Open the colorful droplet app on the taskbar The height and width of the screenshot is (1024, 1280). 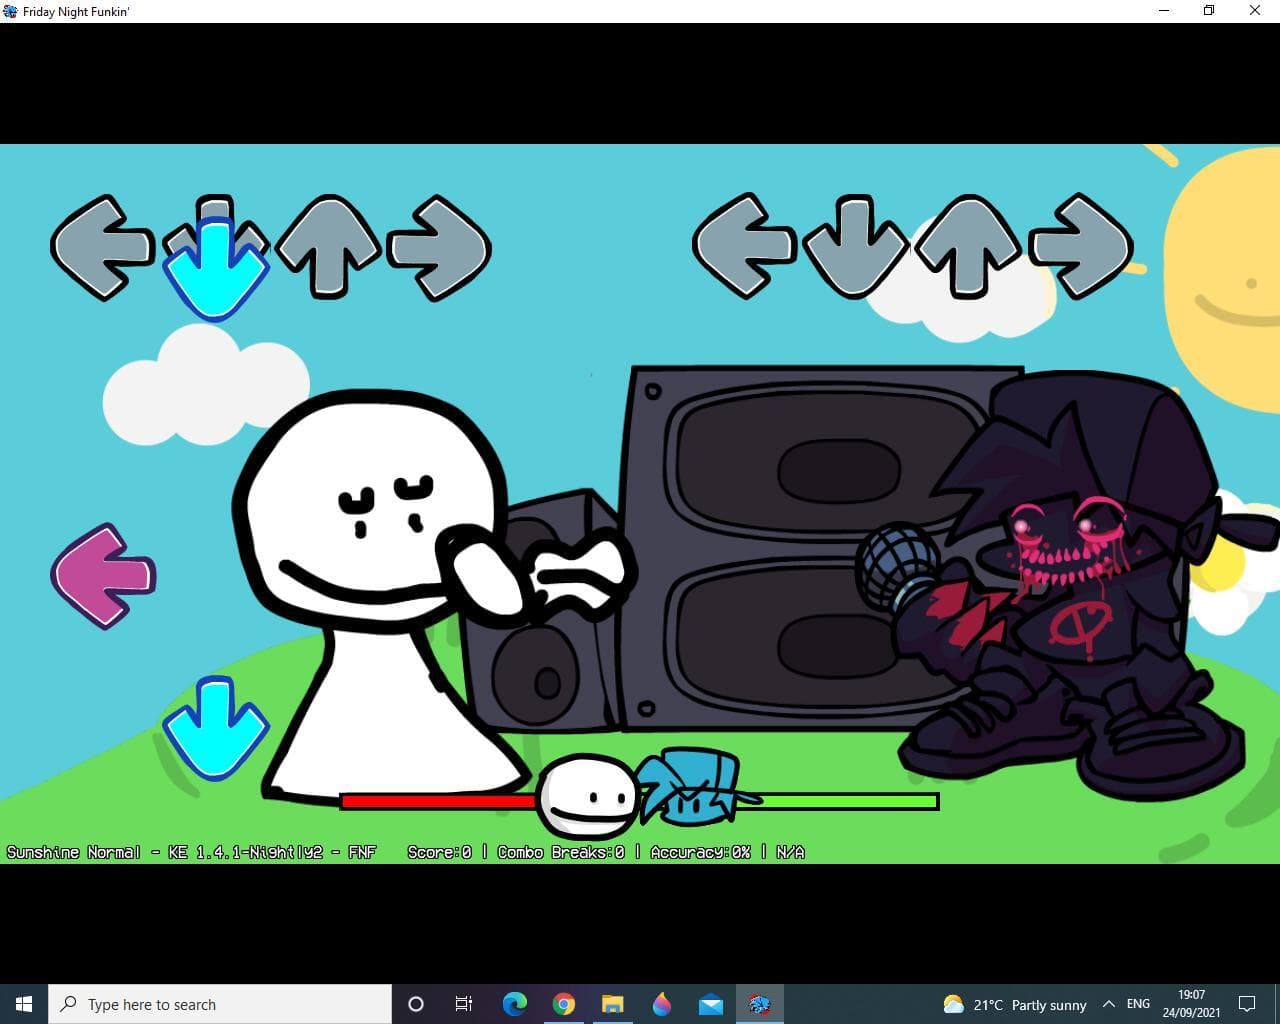(x=662, y=1004)
